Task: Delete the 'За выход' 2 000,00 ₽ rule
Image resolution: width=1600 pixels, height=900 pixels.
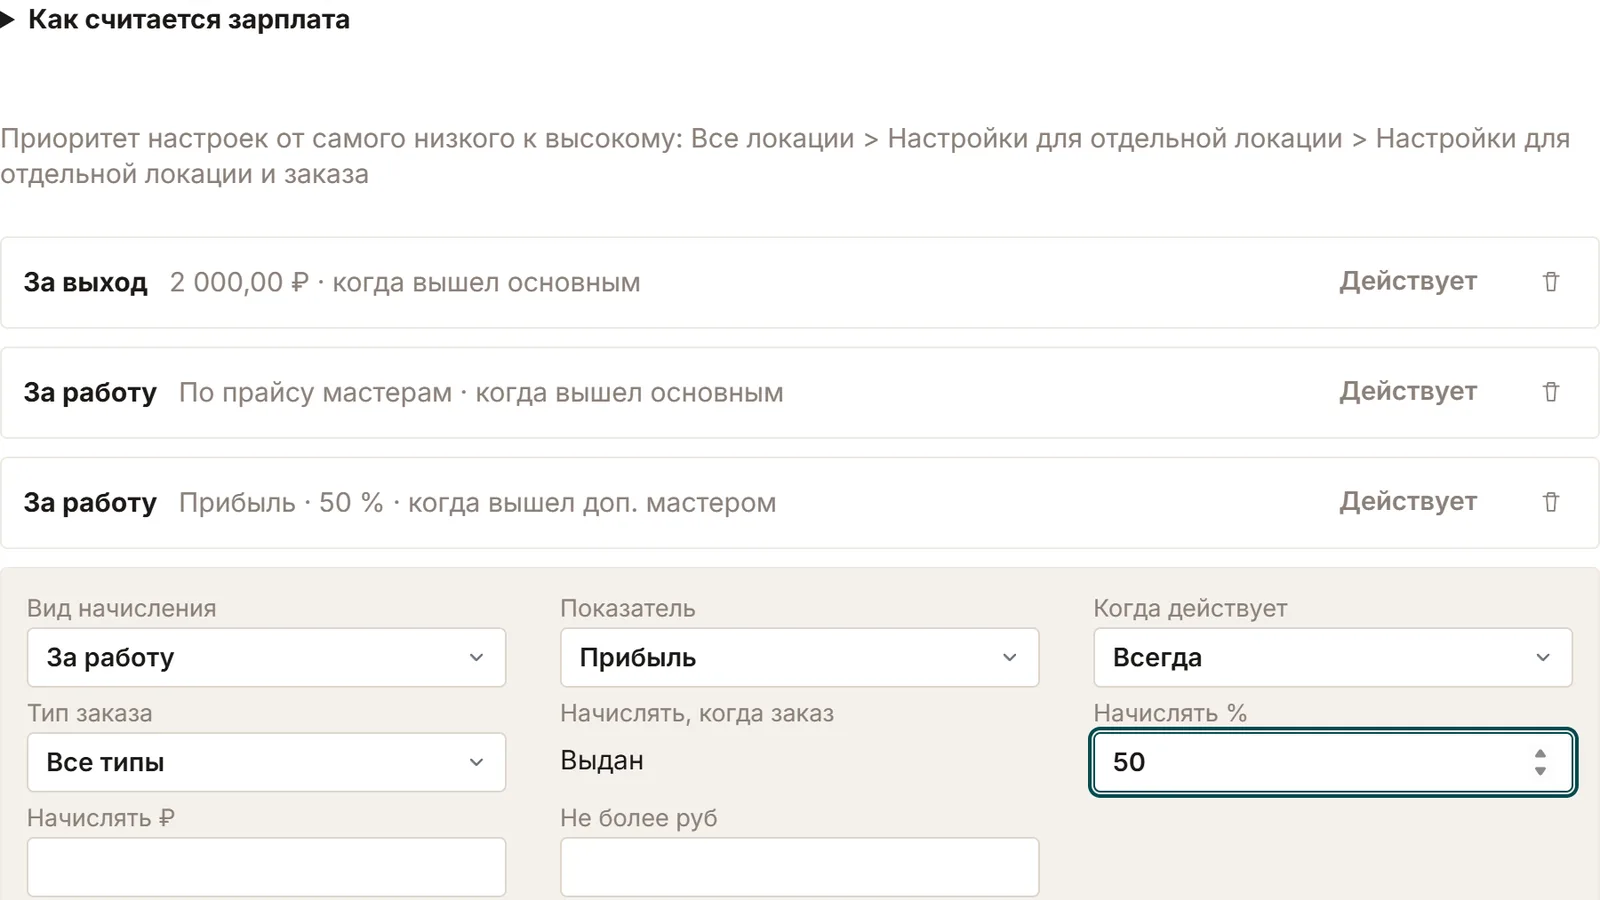Action: coord(1550,282)
